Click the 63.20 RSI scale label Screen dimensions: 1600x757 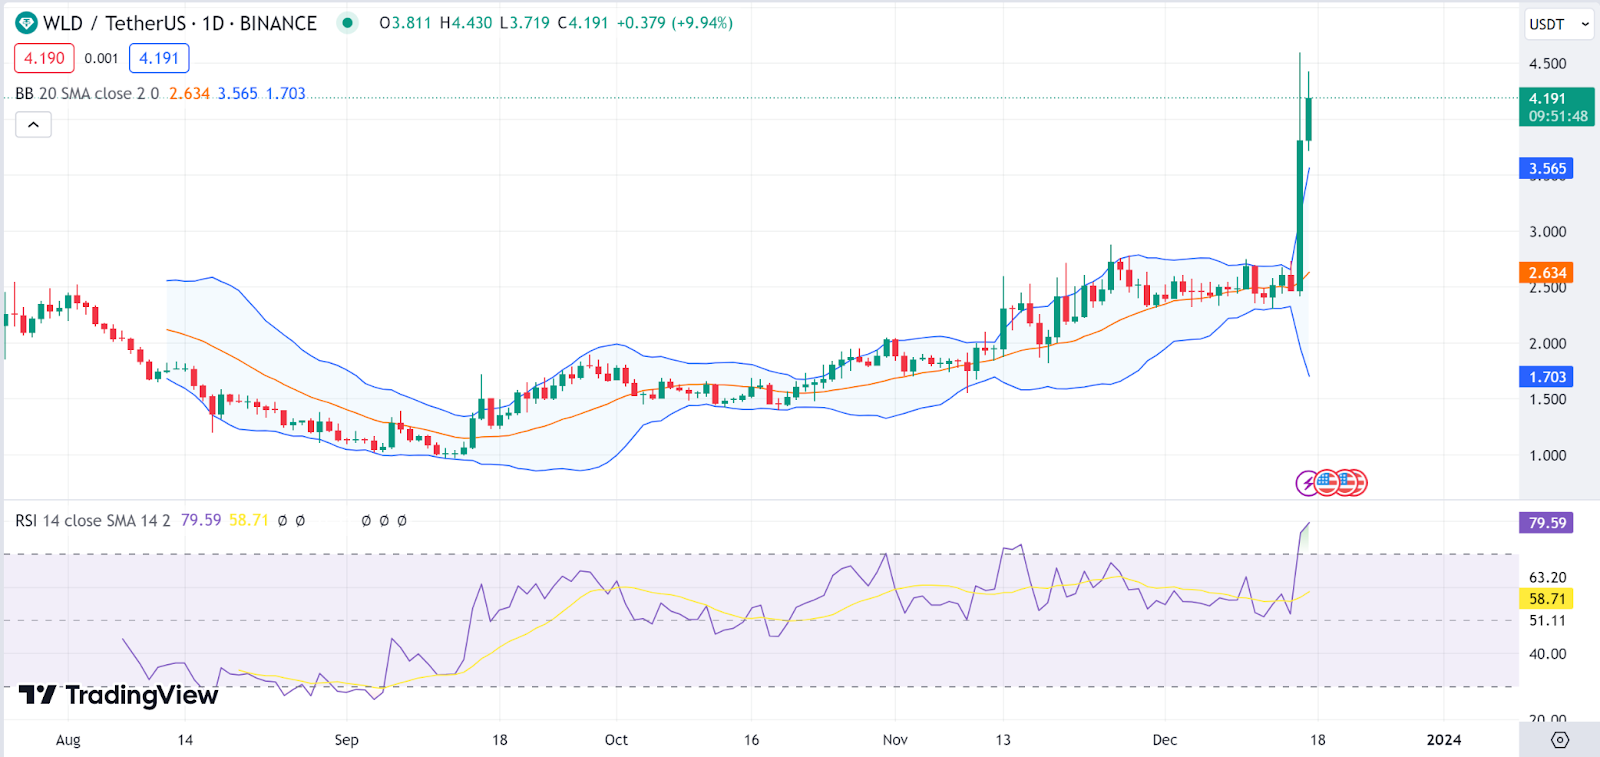(1547, 578)
